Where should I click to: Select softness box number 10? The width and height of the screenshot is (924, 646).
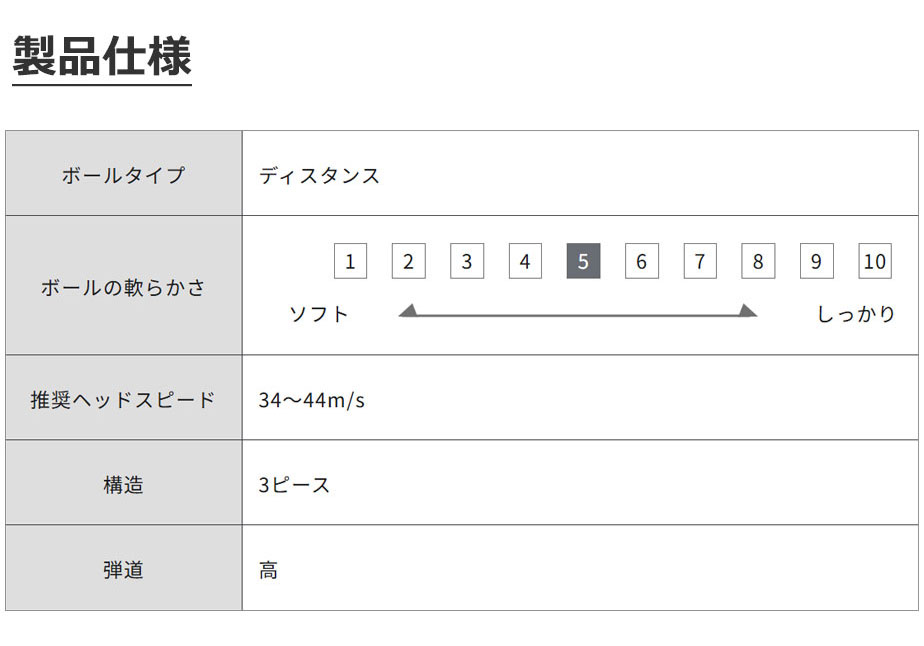pos(874,261)
